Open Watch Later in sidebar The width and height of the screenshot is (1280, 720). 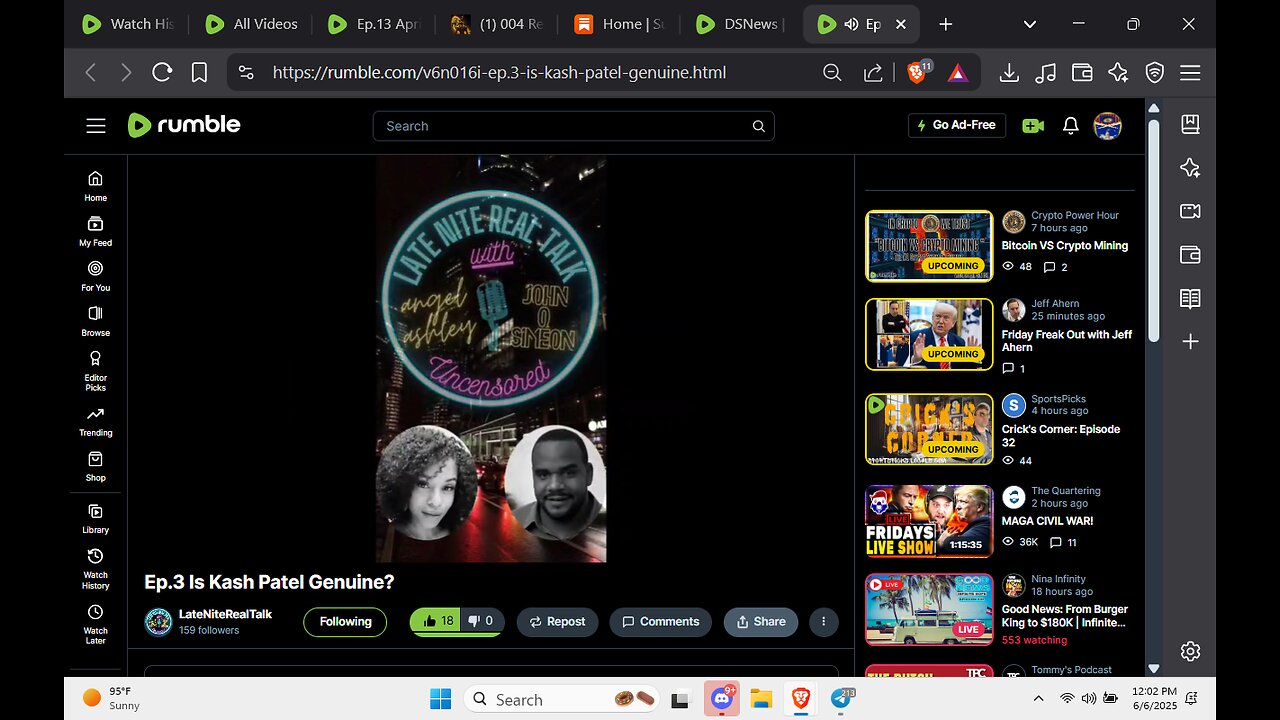click(x=95, y=624)
